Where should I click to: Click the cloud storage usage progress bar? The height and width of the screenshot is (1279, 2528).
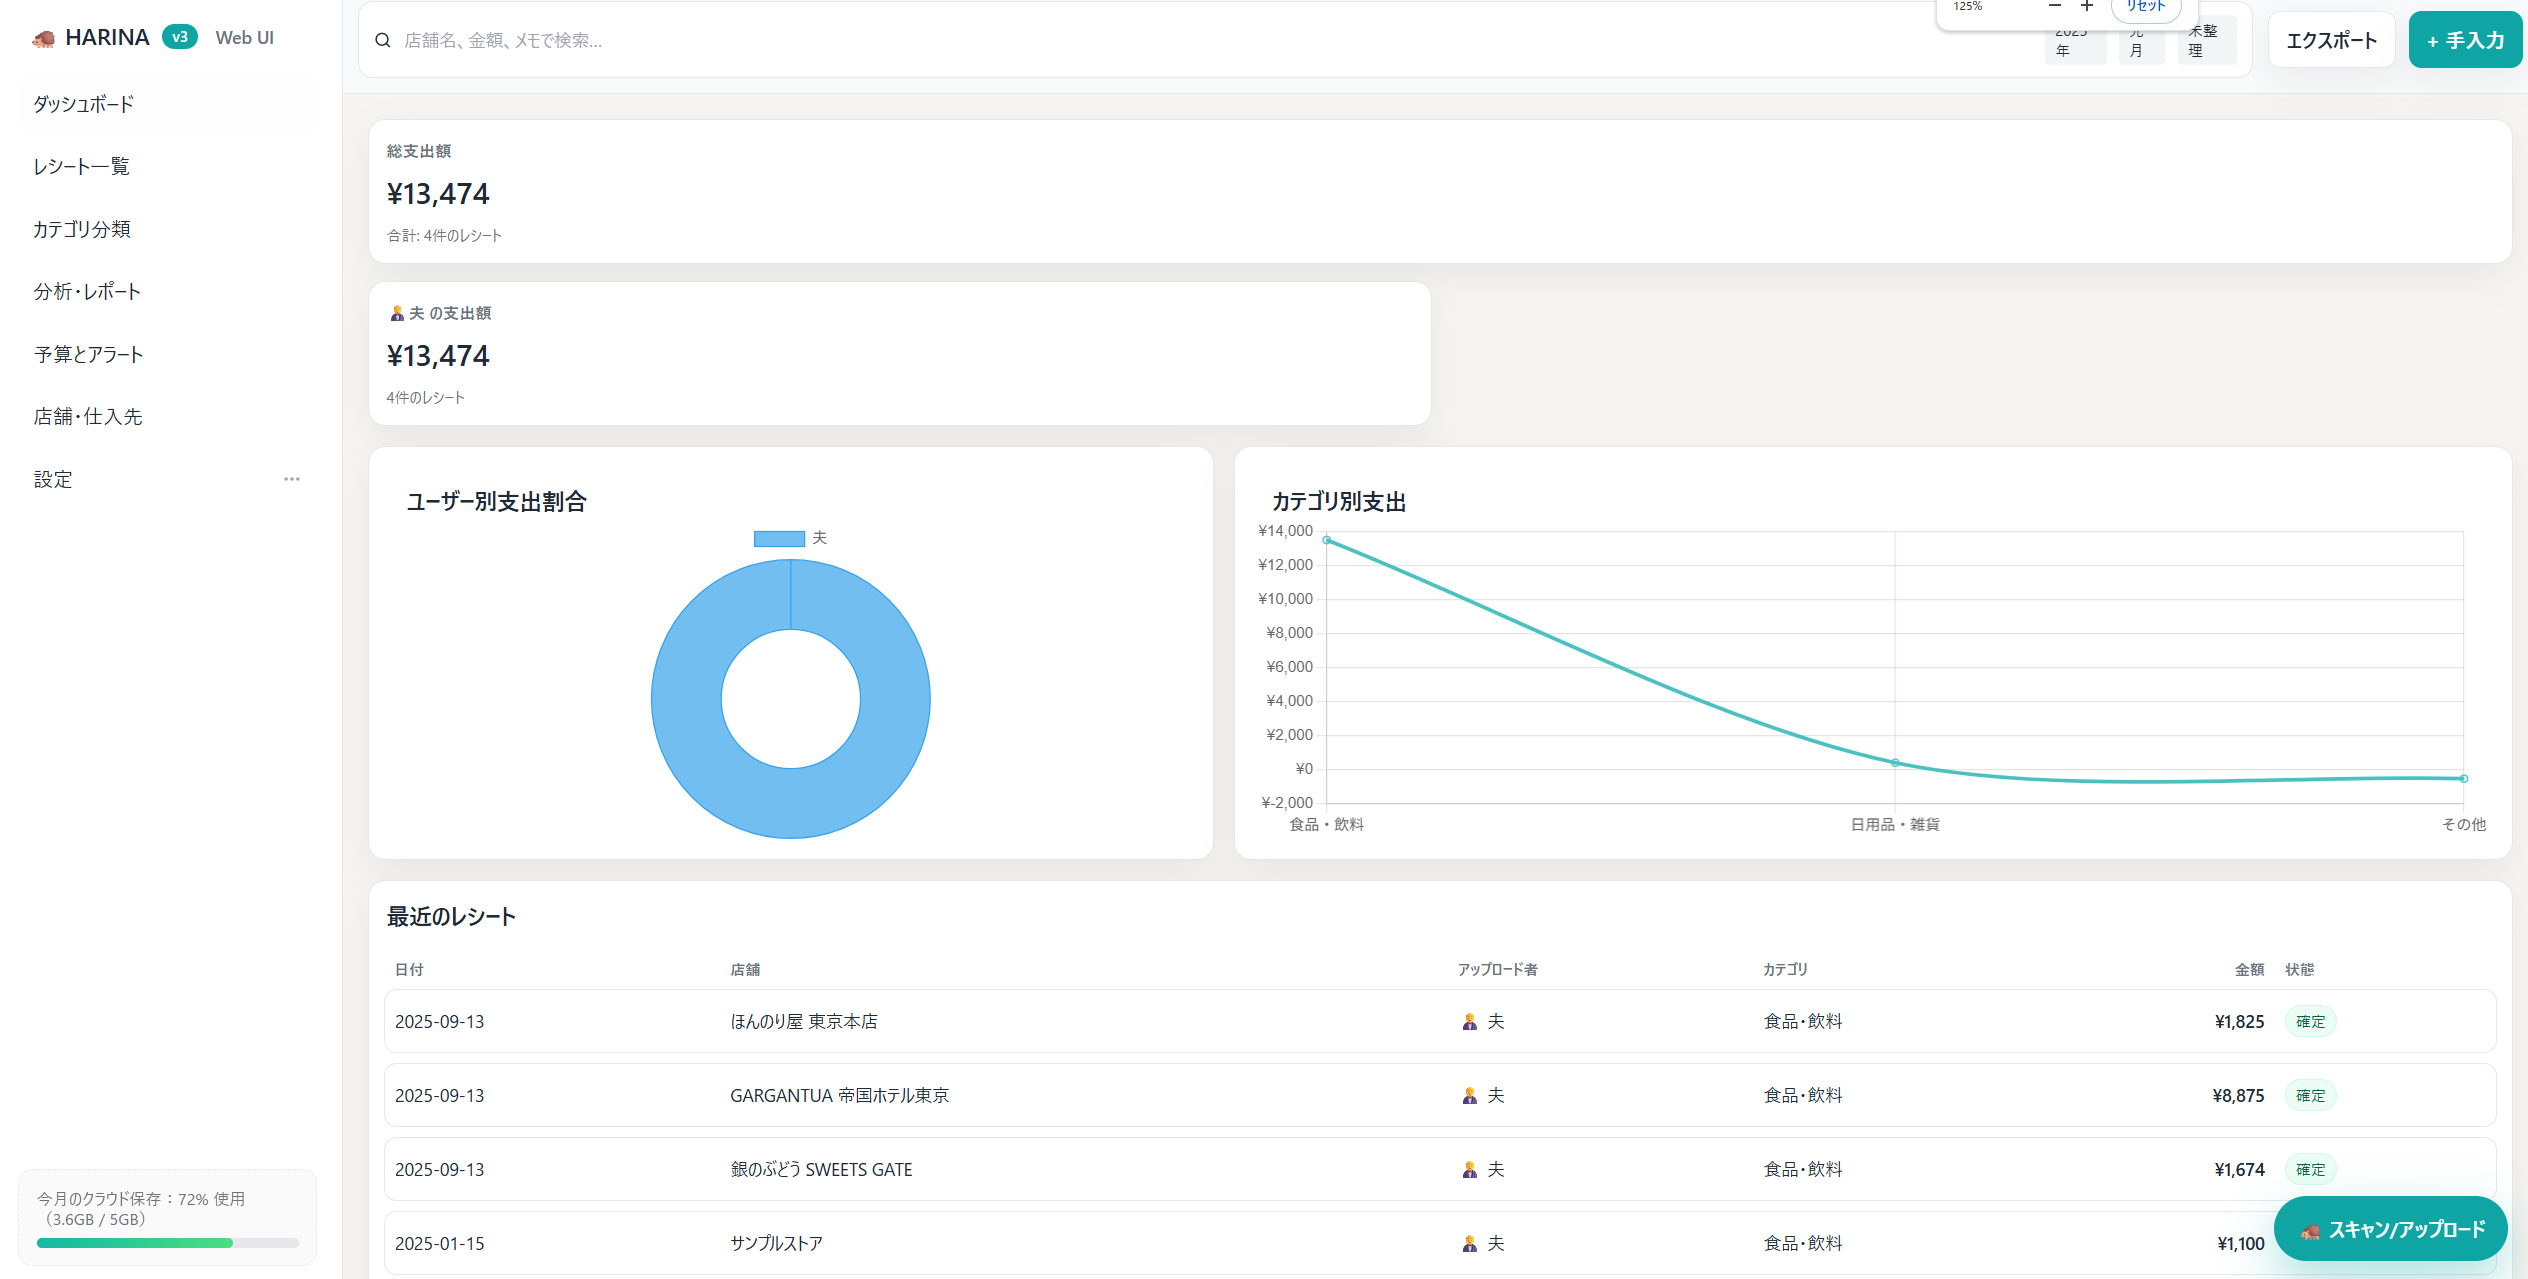pos(167,1243)
